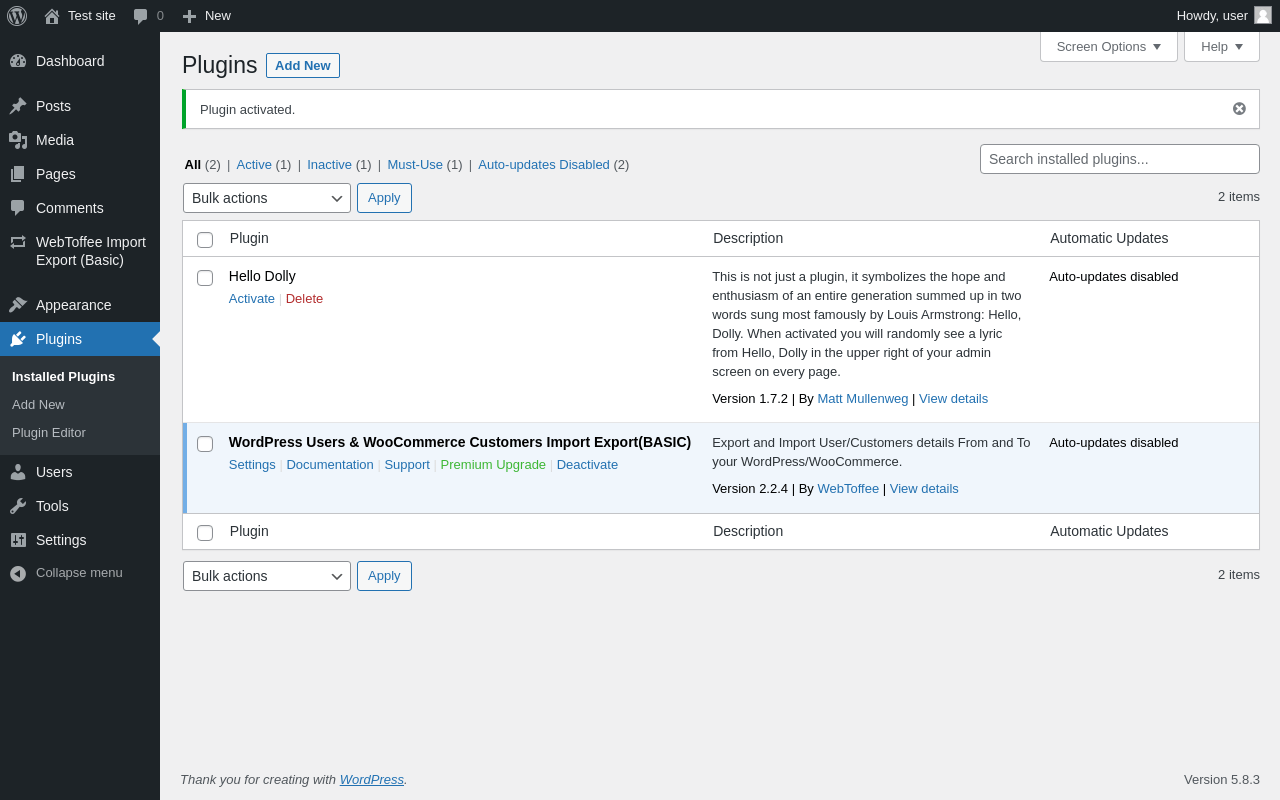Click the Media sidebar icon
Image resolution: width=1280 pixels, height=800 pixels.
(x=18, y=140)
